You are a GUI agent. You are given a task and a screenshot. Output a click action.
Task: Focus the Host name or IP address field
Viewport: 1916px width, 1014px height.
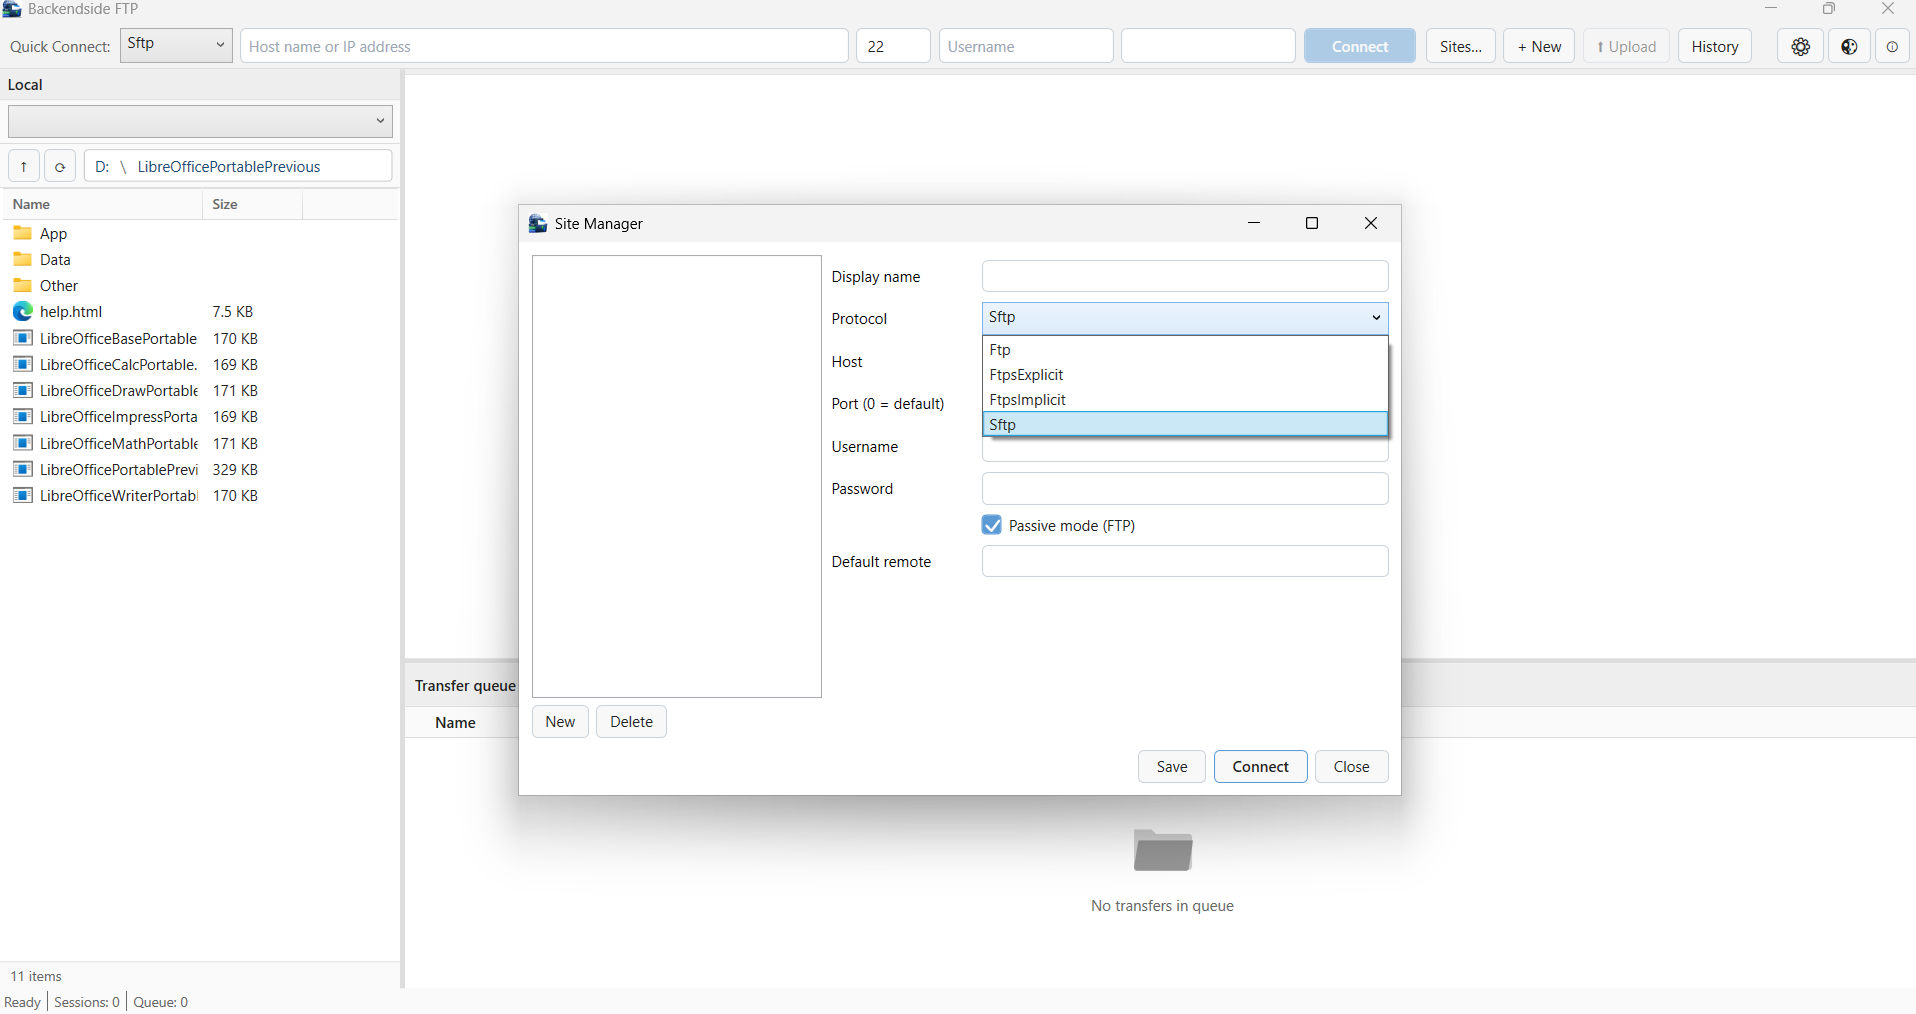click(x=544, y=46)
